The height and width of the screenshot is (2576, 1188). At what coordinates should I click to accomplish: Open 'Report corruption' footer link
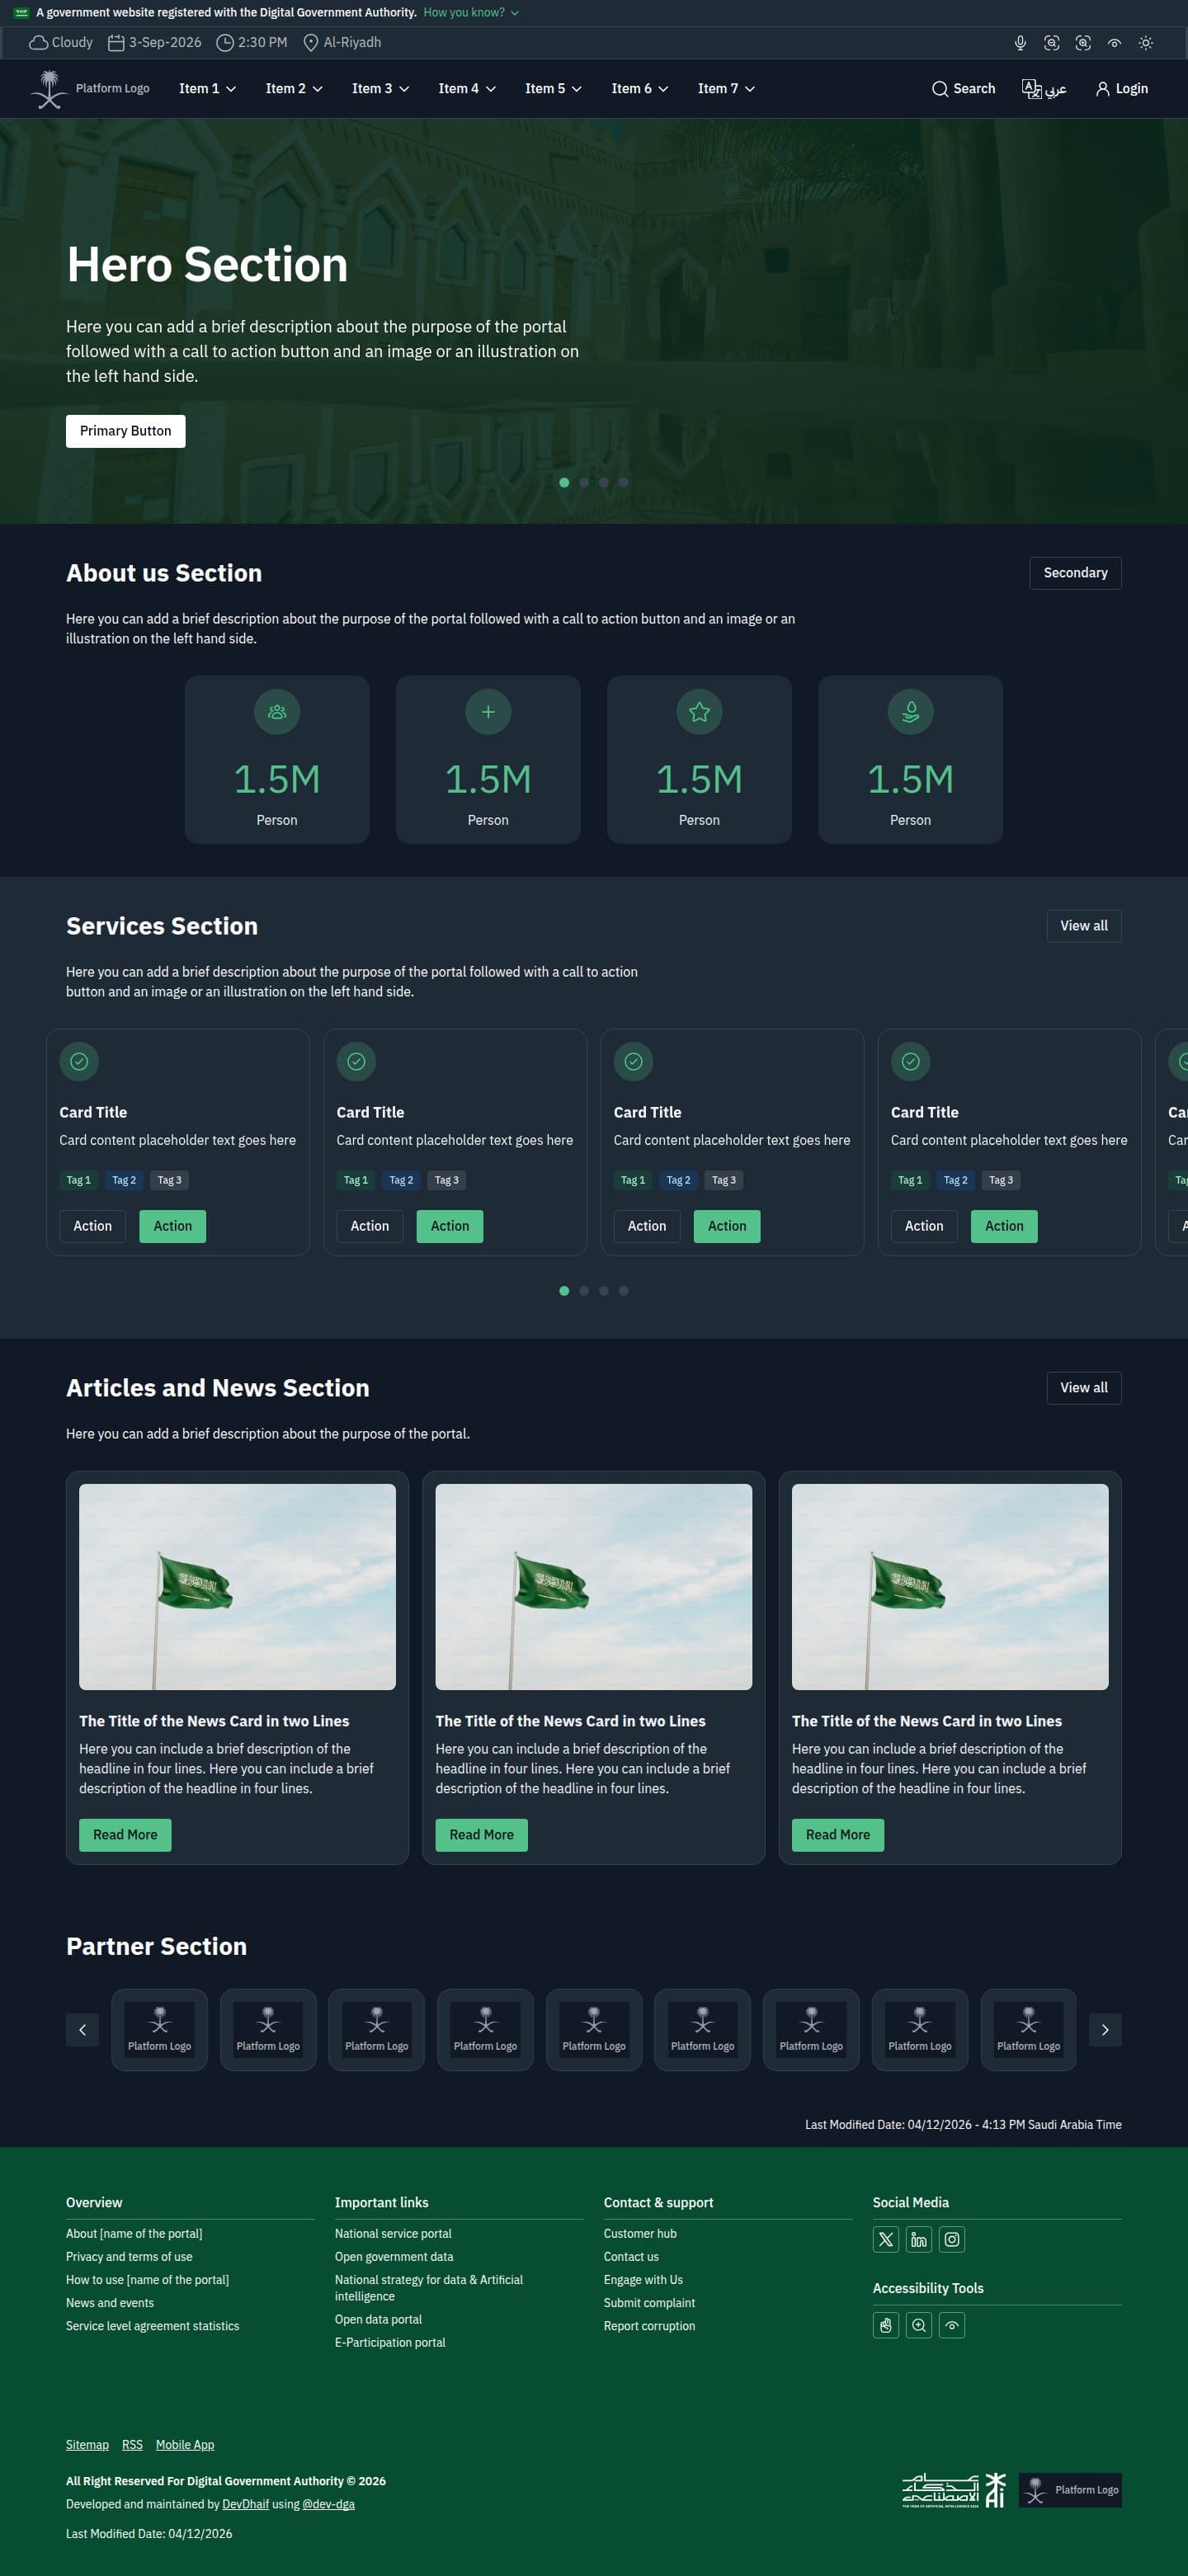click(x=649, y=2326)
